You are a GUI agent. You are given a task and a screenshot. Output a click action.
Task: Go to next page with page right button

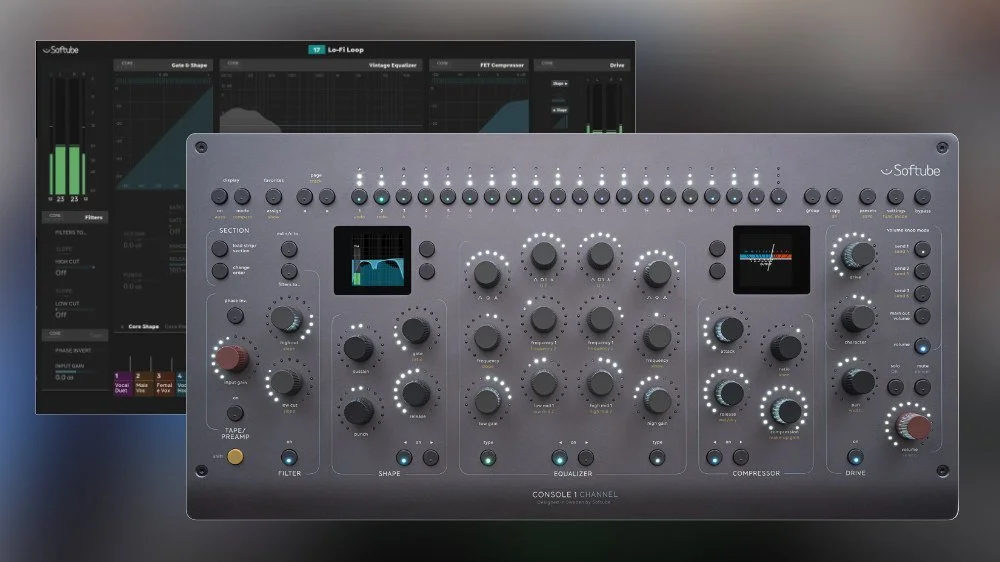click(327, 196)
